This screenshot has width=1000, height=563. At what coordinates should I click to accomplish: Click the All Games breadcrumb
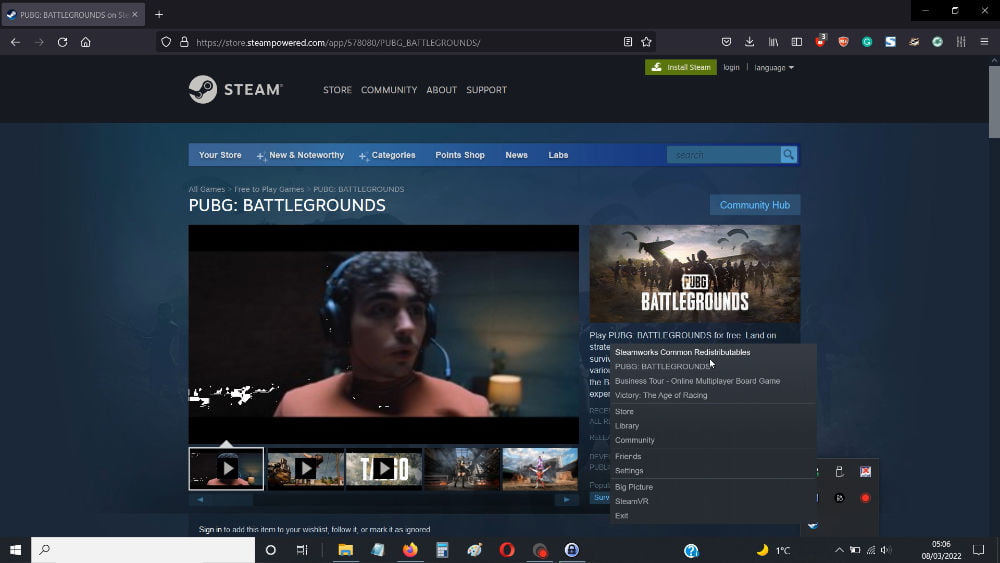207,189
